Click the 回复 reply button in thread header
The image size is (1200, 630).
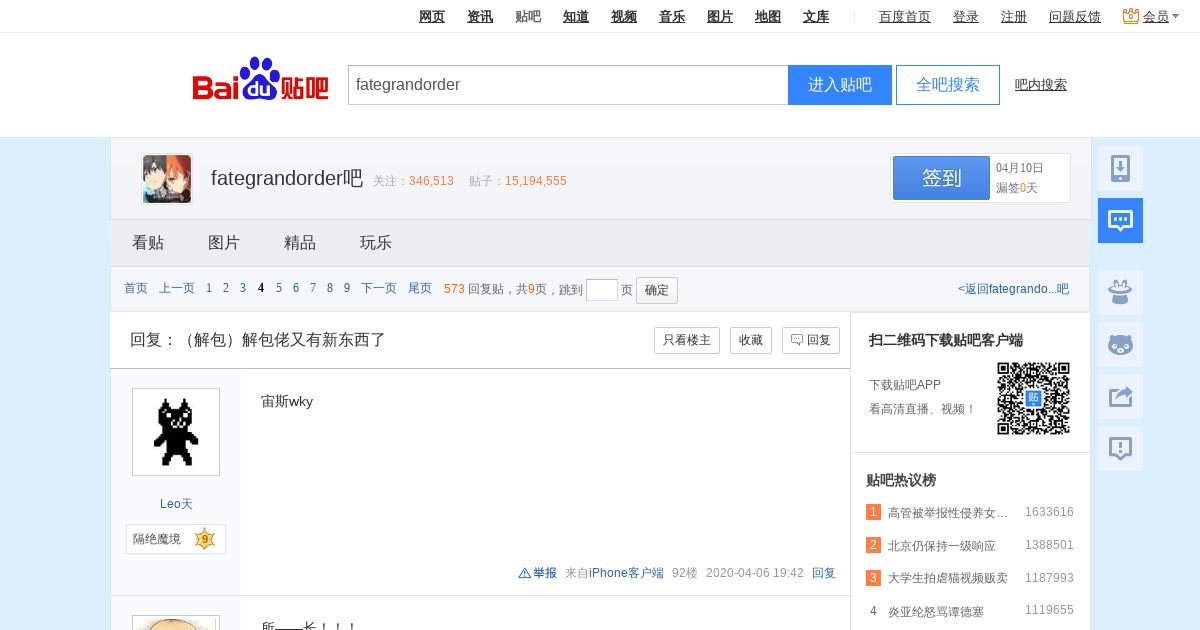tap(811, 340)
